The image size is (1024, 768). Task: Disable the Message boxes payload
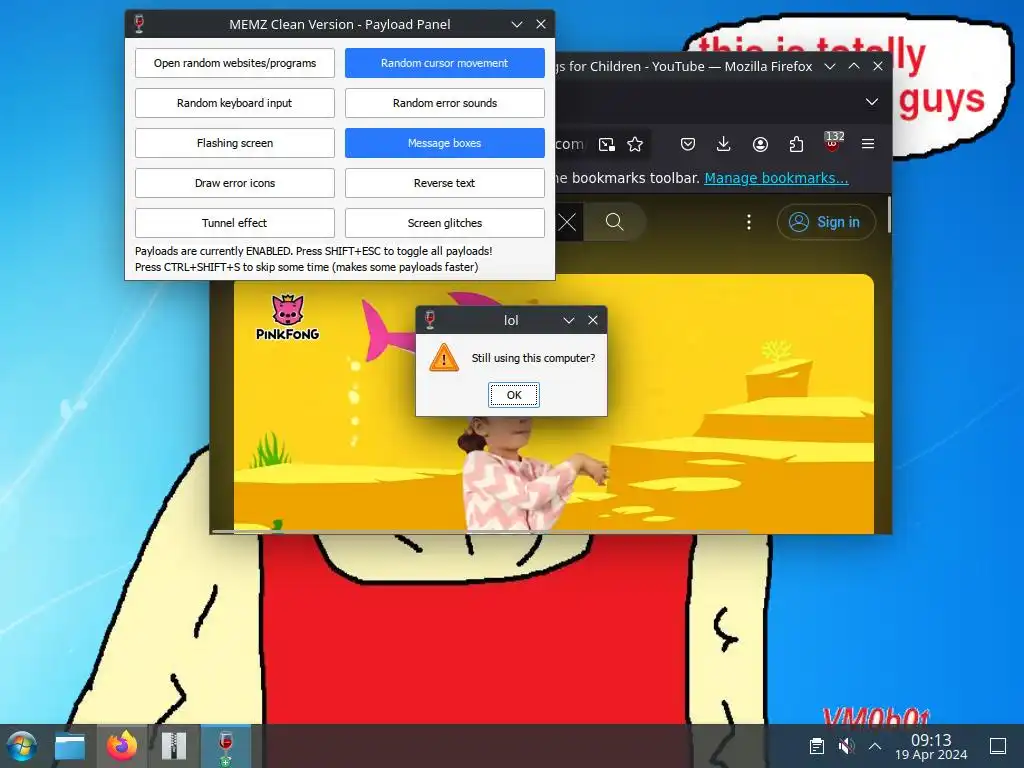pos(444,142)
